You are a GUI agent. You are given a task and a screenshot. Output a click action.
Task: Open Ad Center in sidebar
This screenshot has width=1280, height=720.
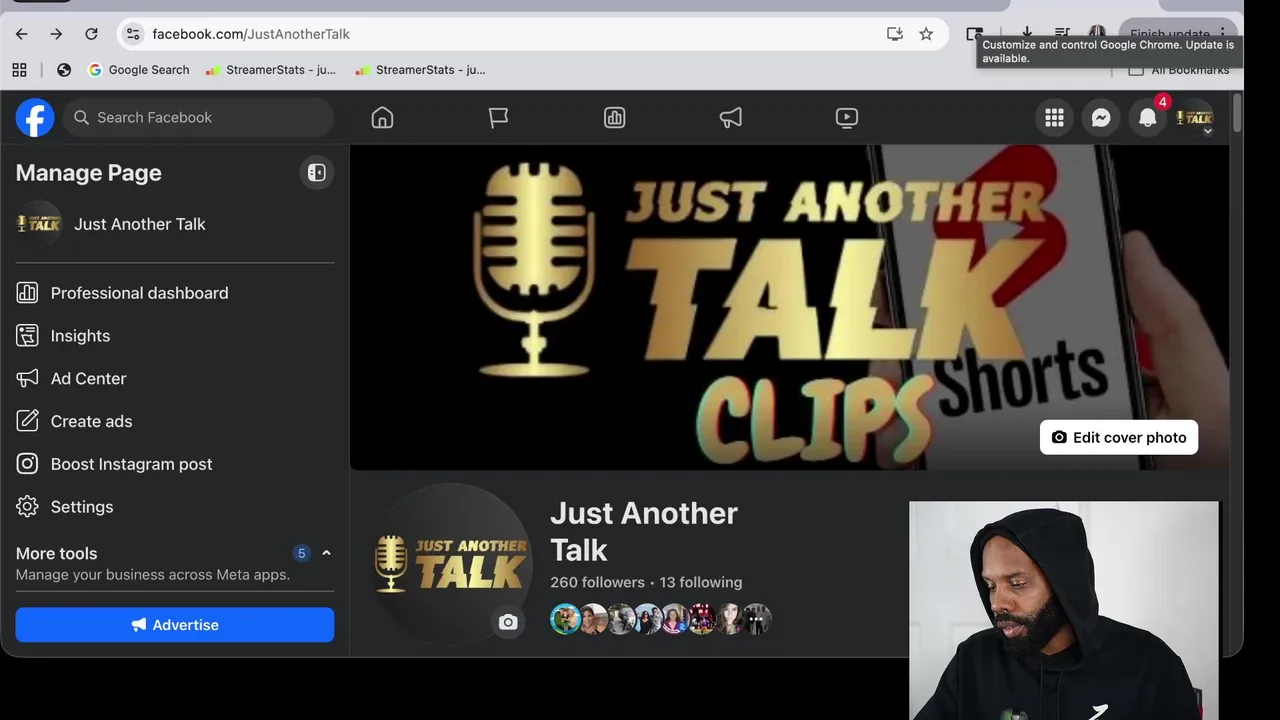[x=175, y=379]
